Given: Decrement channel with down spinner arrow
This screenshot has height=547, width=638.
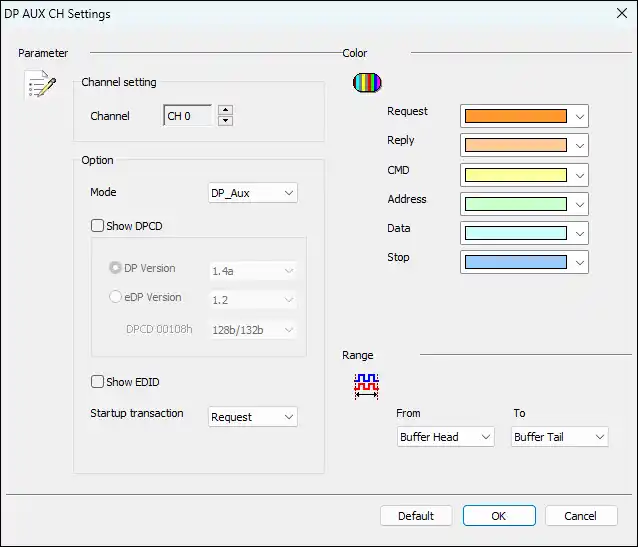Looking at the screenshot, I should click(x=225, y=121).
